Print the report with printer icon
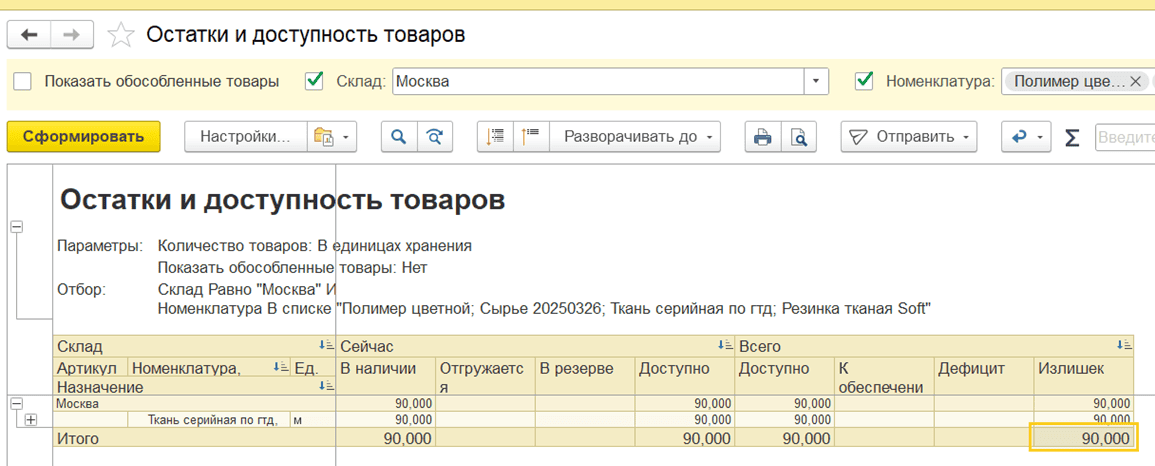 tap(763, 137)
